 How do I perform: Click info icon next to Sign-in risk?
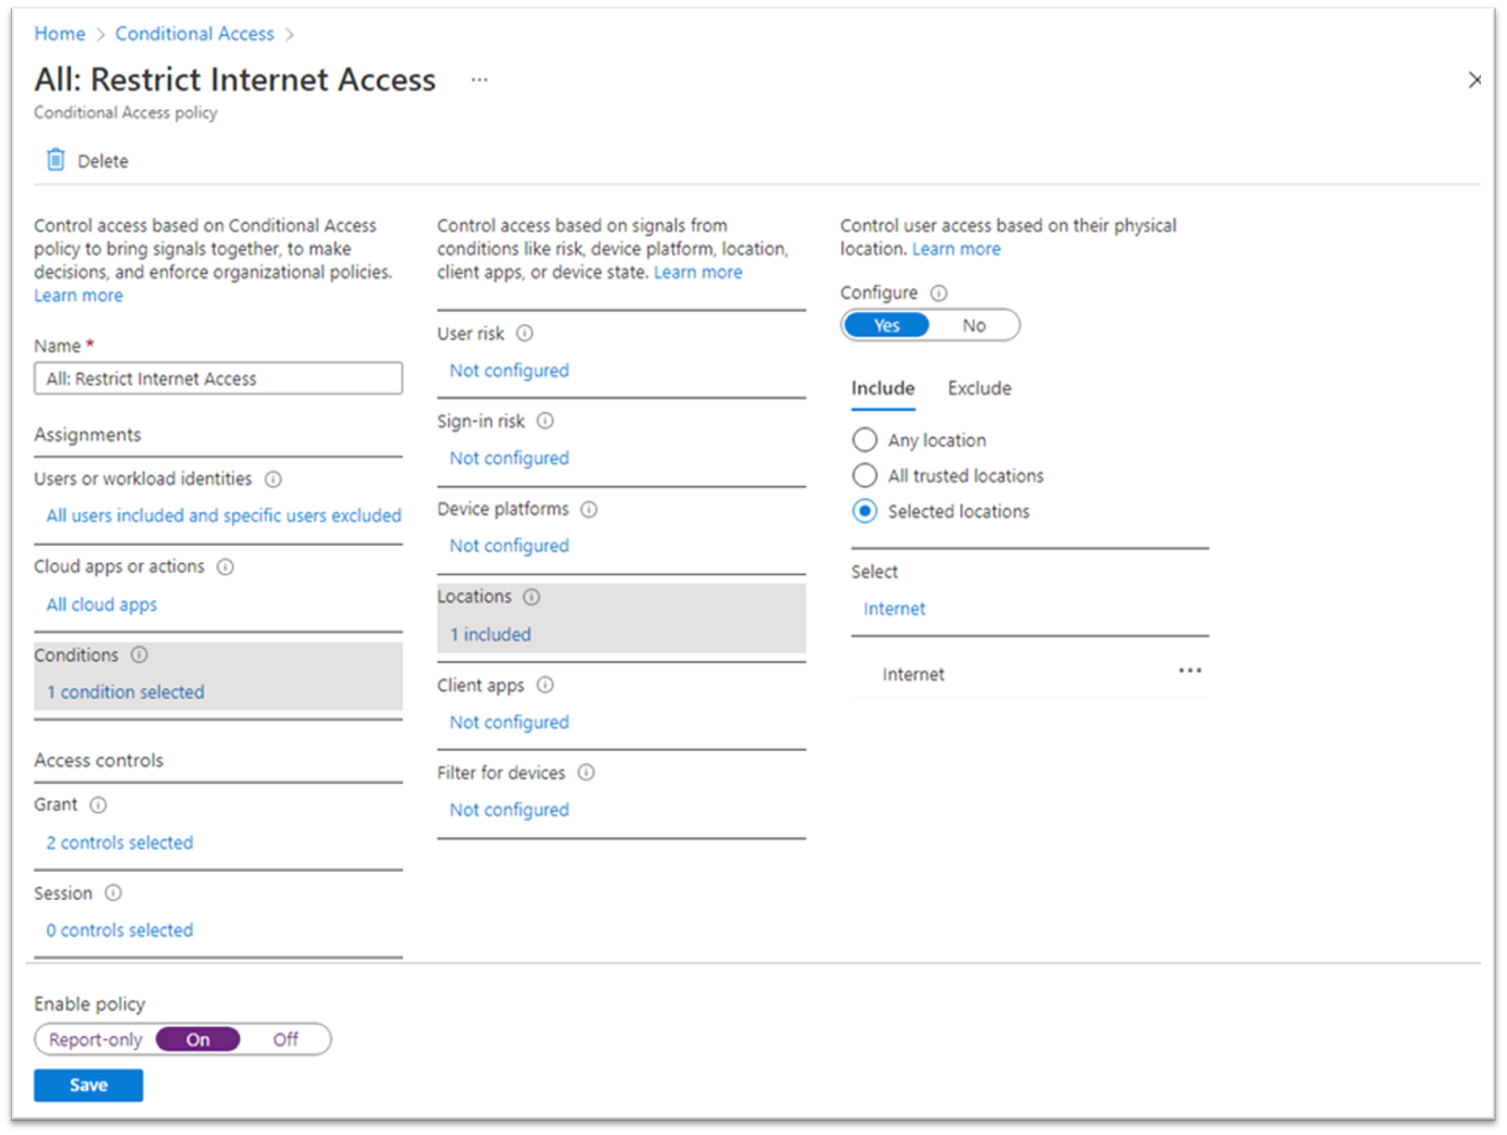545,422
